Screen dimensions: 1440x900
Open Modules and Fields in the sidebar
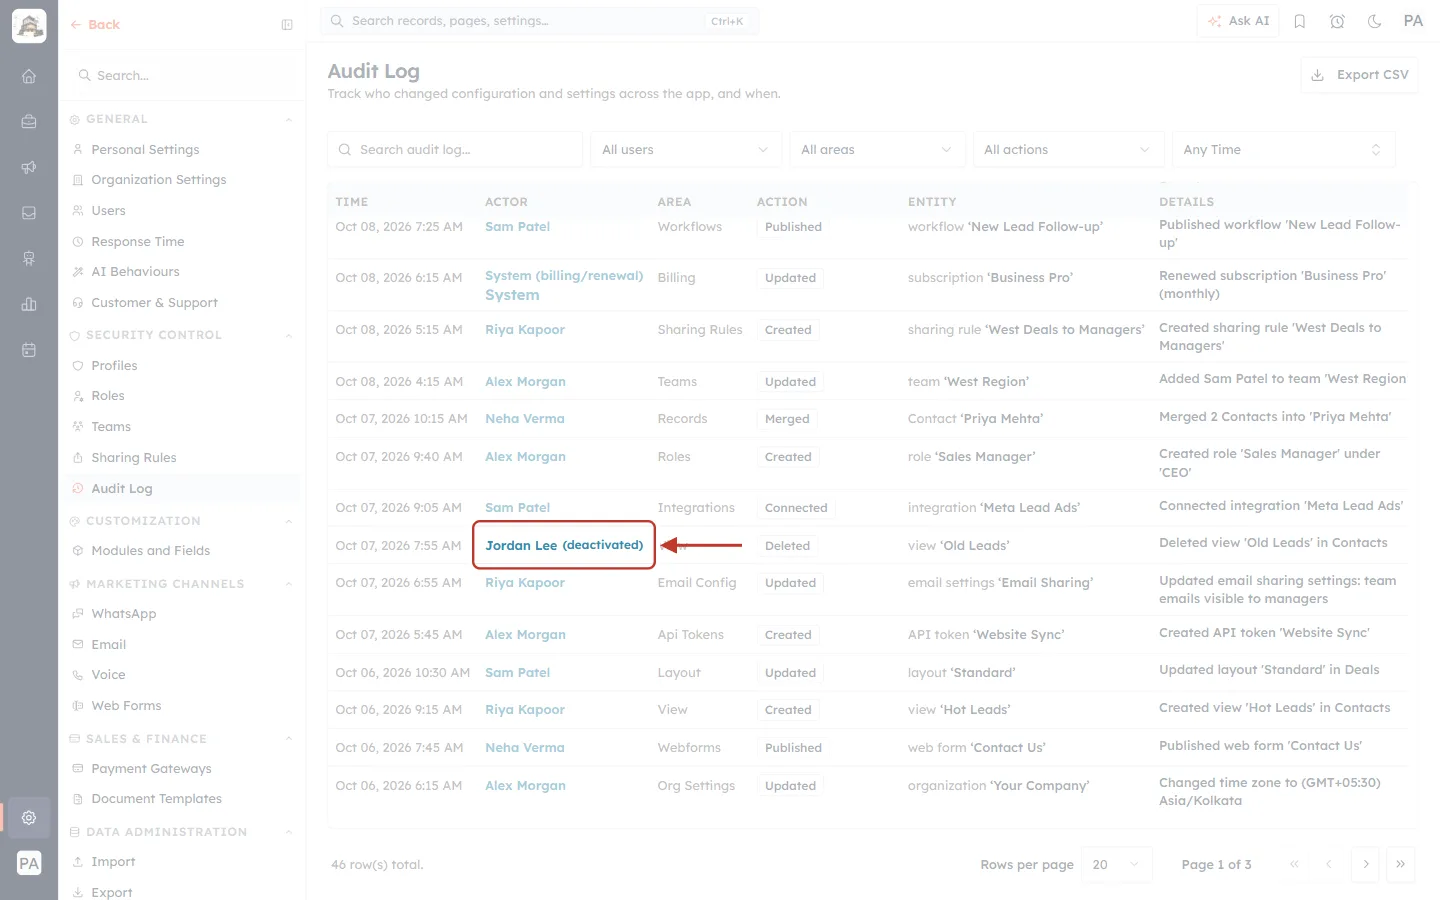pos(150,551)
